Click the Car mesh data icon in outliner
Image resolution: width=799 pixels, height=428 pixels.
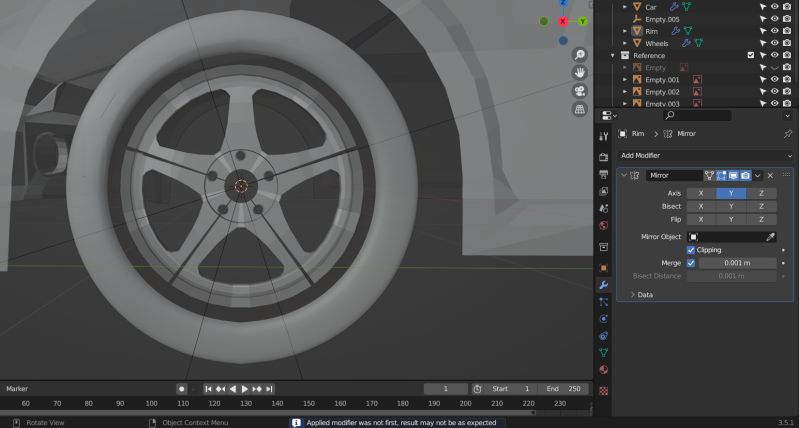(x=687, y=7)
